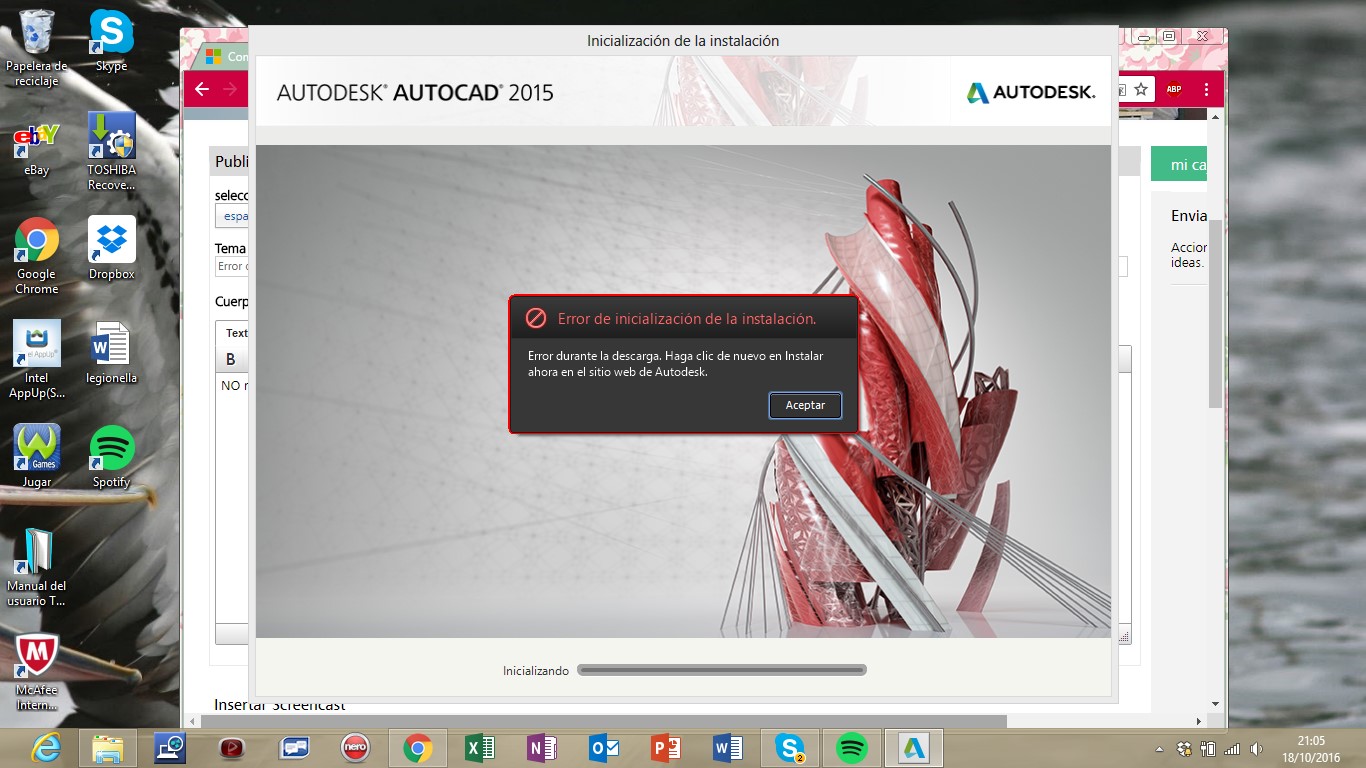The image size is (1366, 768).
Task: Select the Spotify shortcut on the desktop
Action: [x=111, y=456]
